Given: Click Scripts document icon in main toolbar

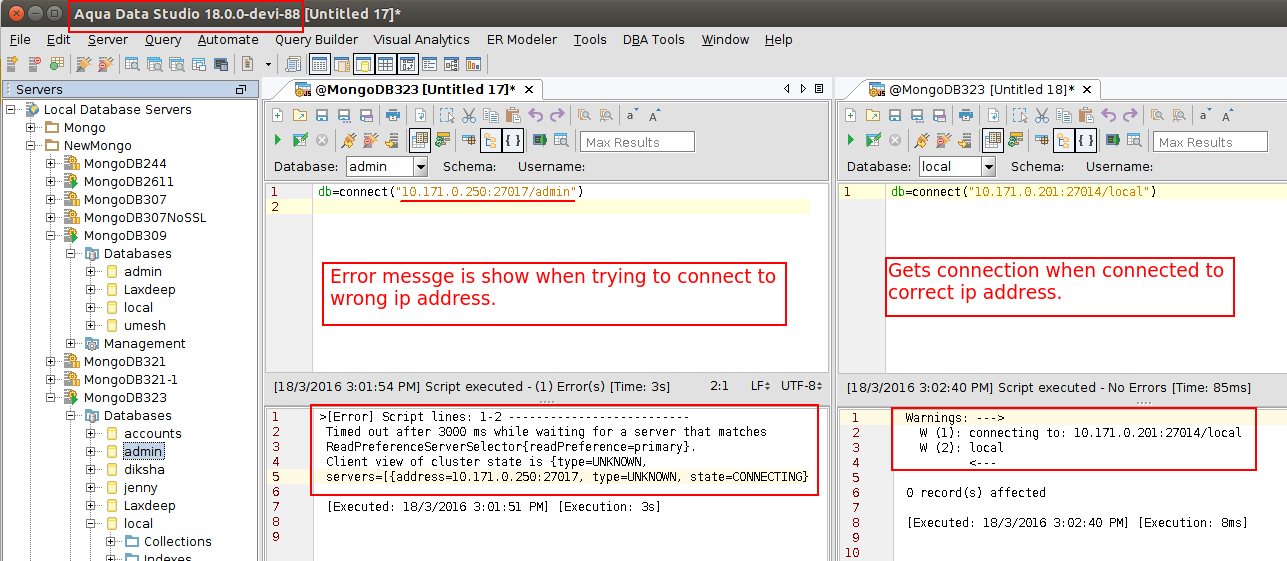Looking at the screenshot, I should [292, 64].
